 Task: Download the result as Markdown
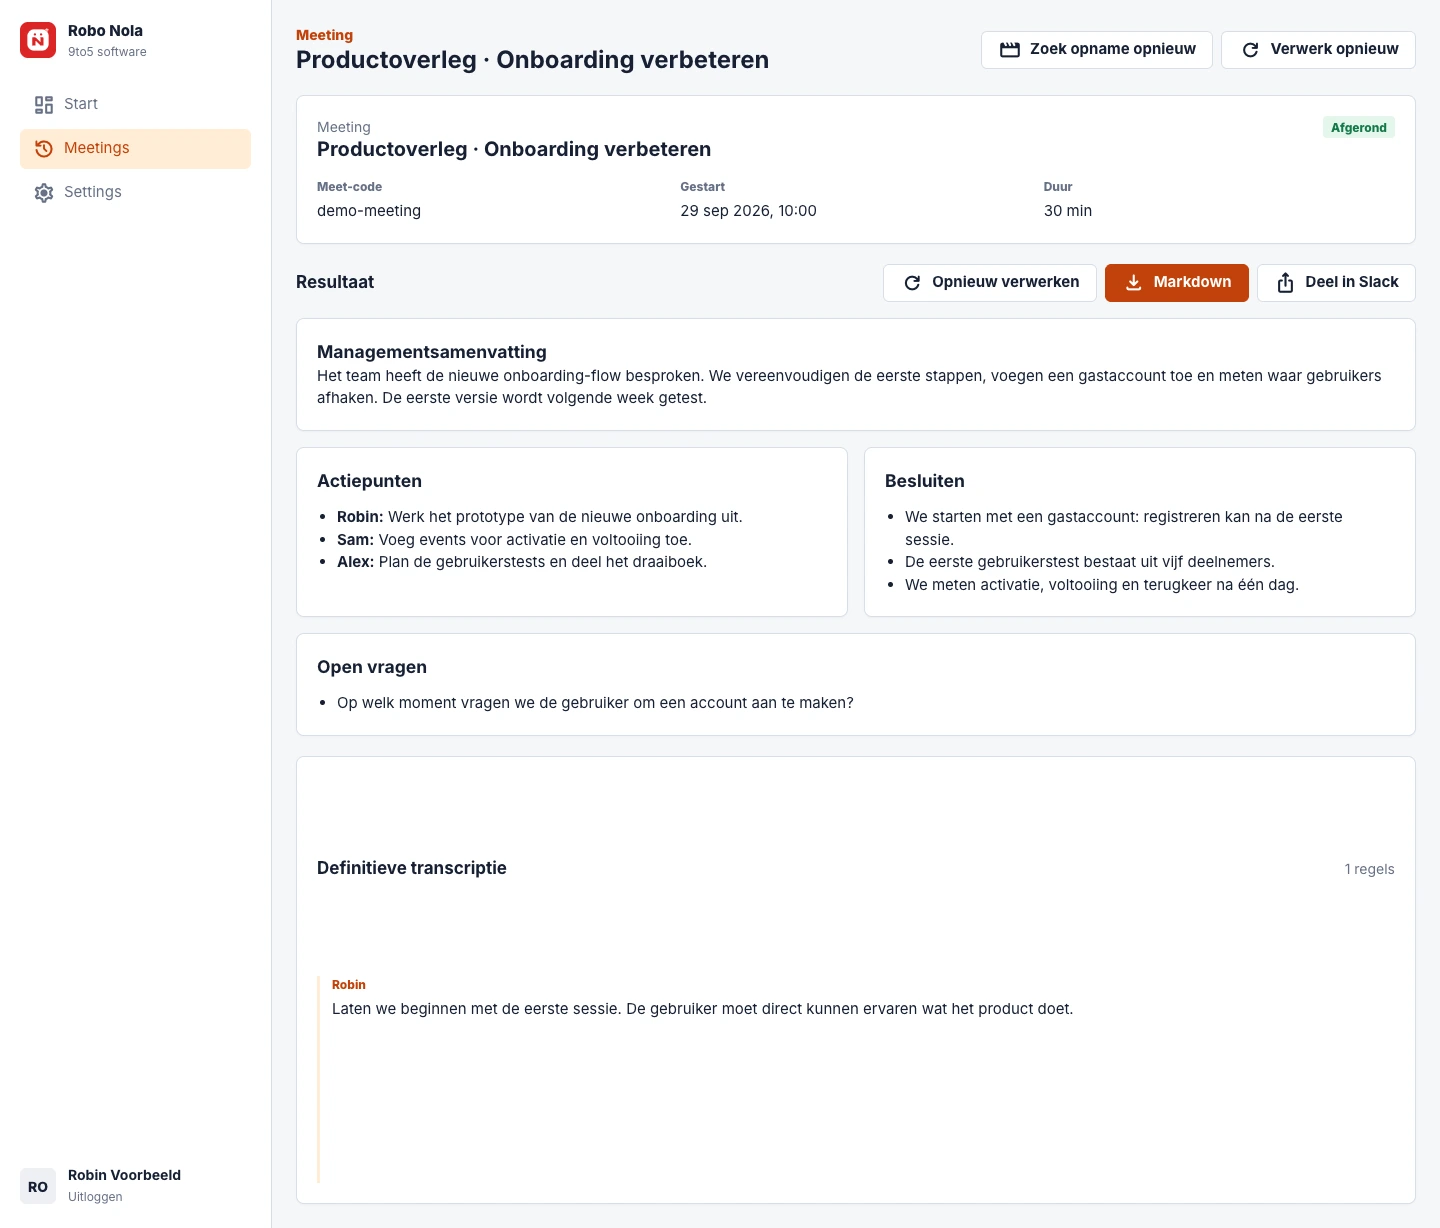(1176, 283)
